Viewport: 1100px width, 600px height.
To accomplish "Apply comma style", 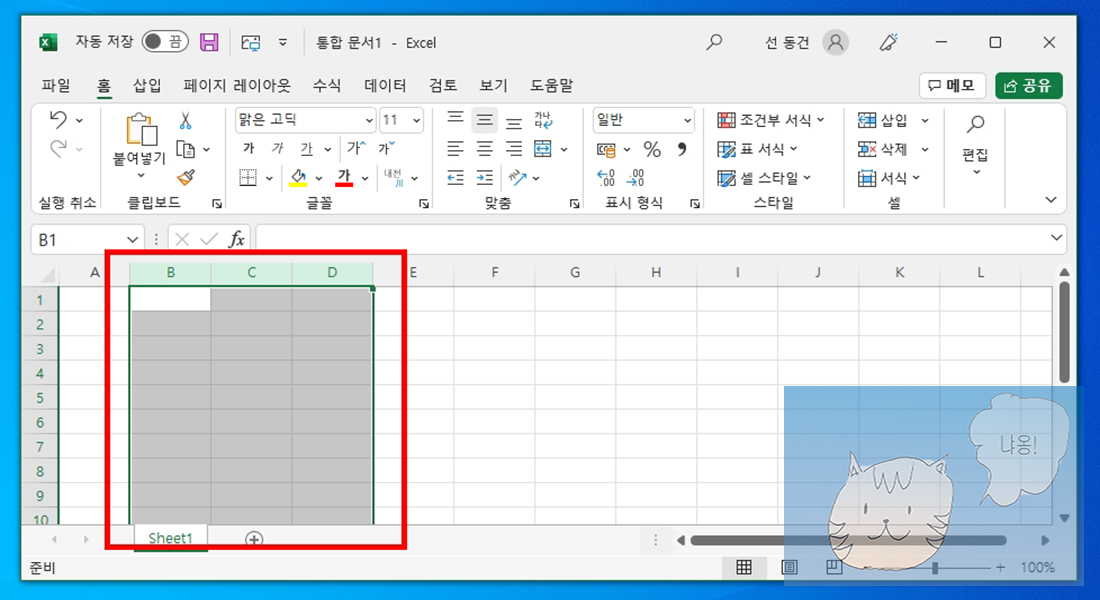I will coord(681,149).
